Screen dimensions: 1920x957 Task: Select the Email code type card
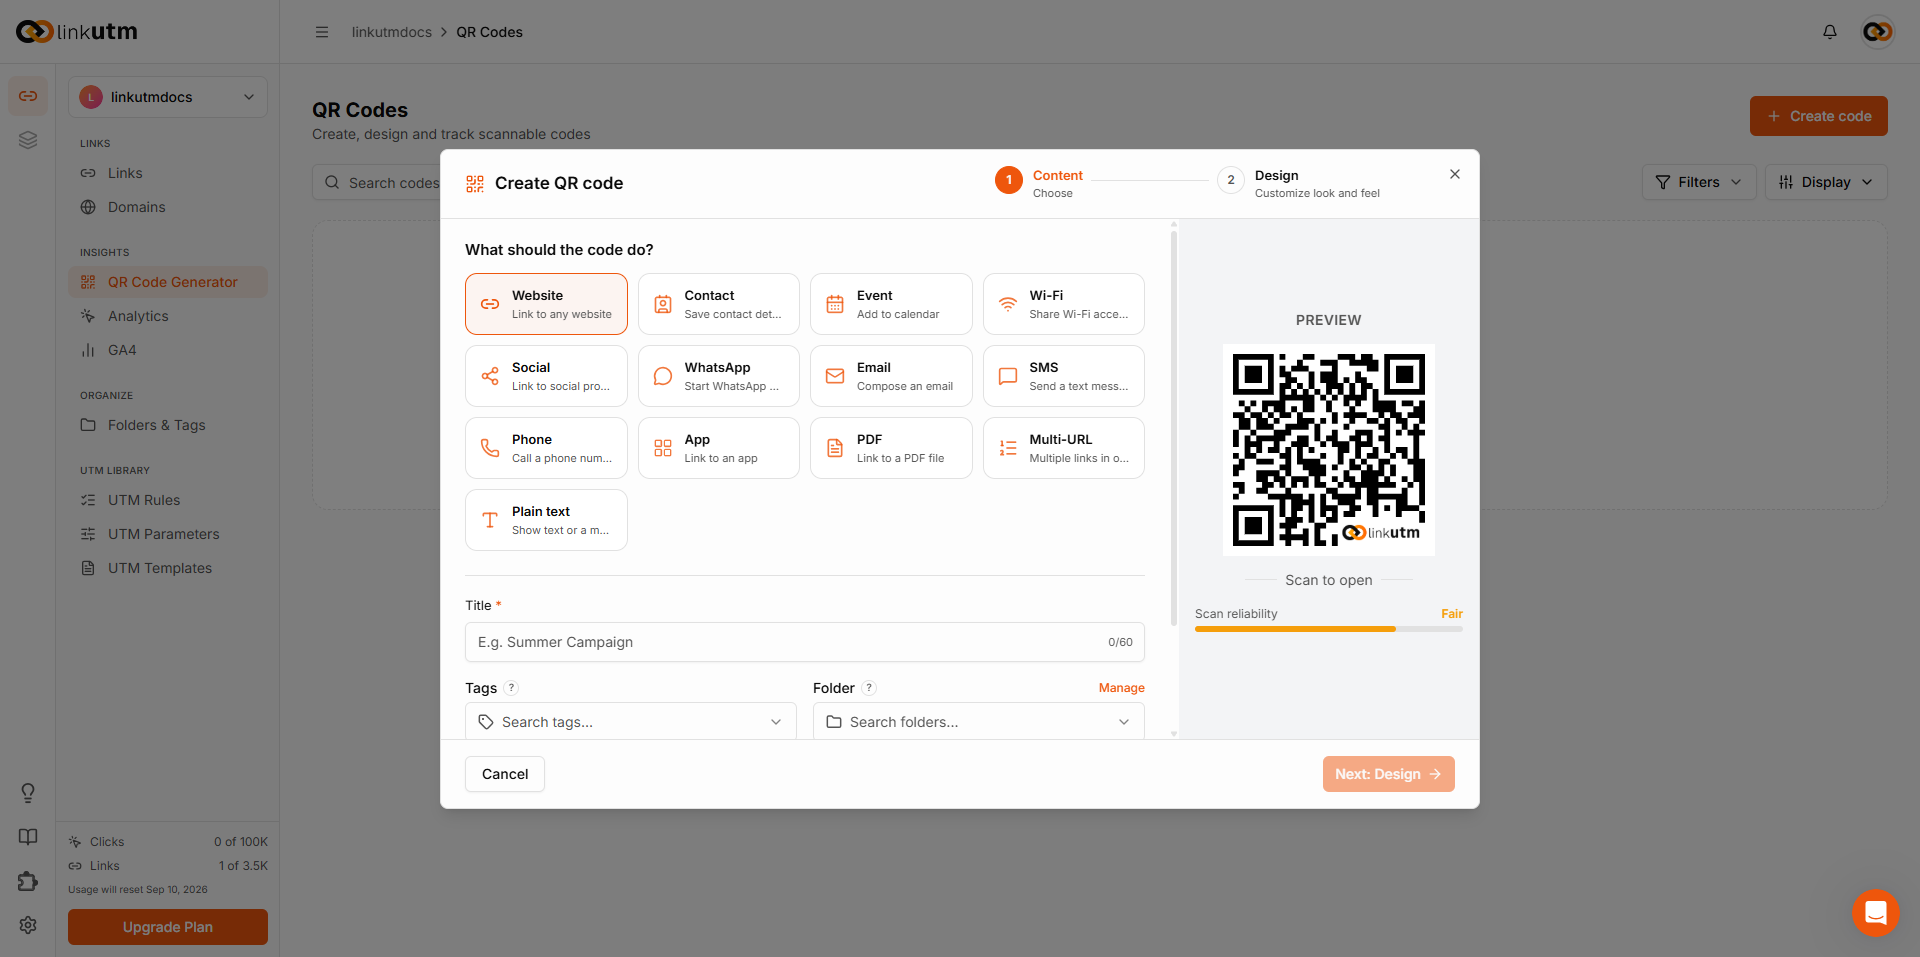891,376
